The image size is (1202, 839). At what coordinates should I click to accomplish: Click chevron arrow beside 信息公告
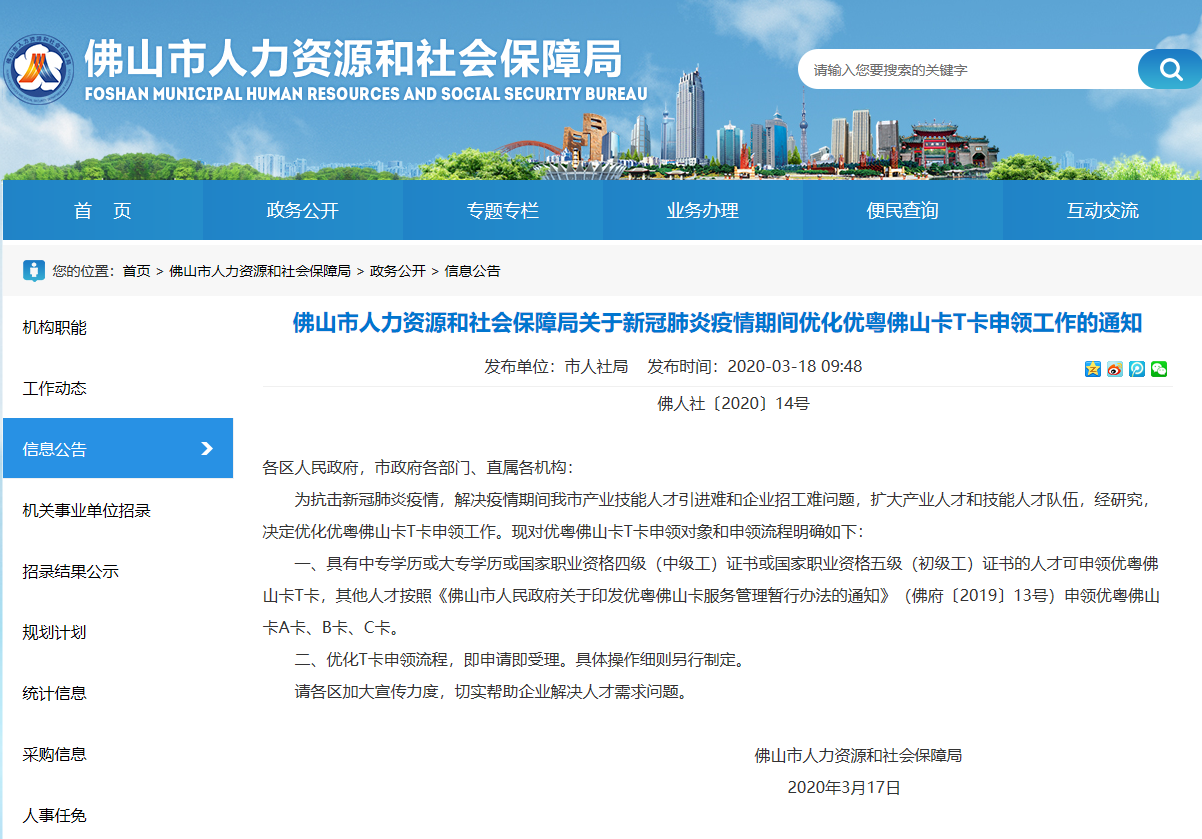tap(207, 449)
